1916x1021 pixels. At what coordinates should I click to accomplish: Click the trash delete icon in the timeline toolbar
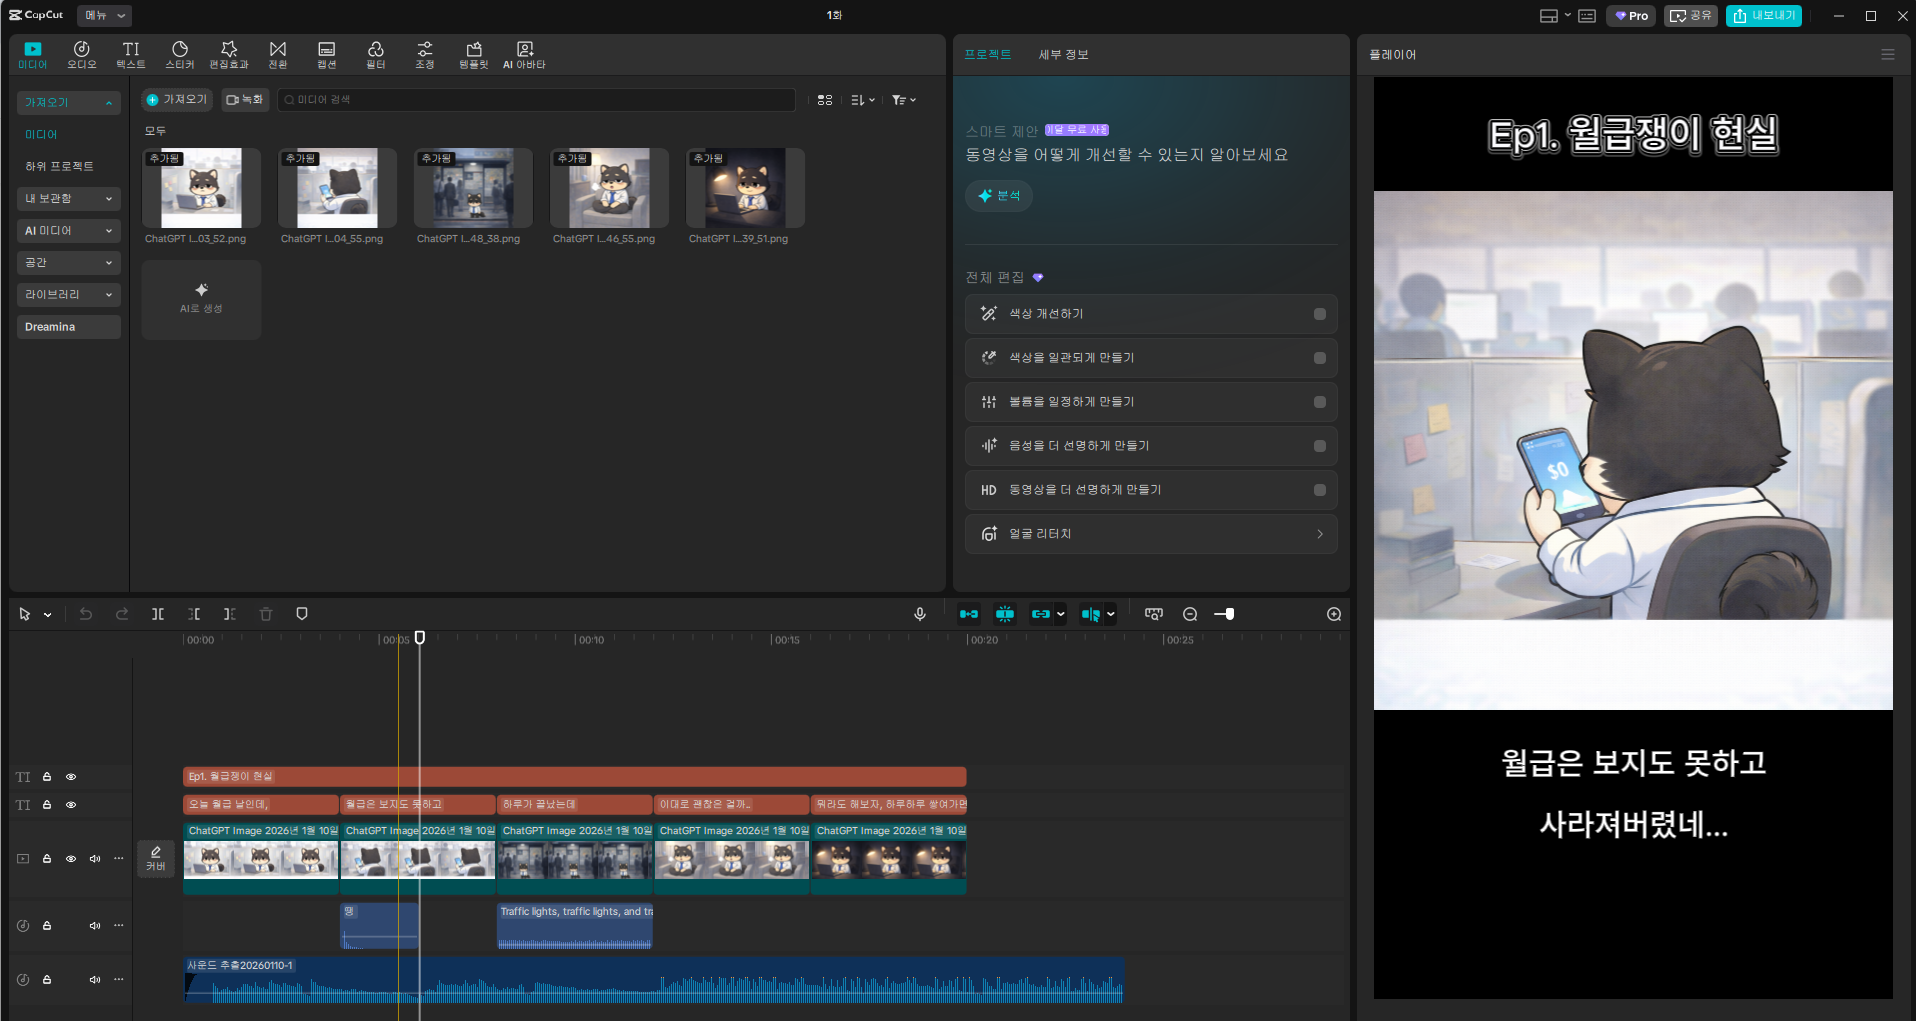(x=266, y=614)
